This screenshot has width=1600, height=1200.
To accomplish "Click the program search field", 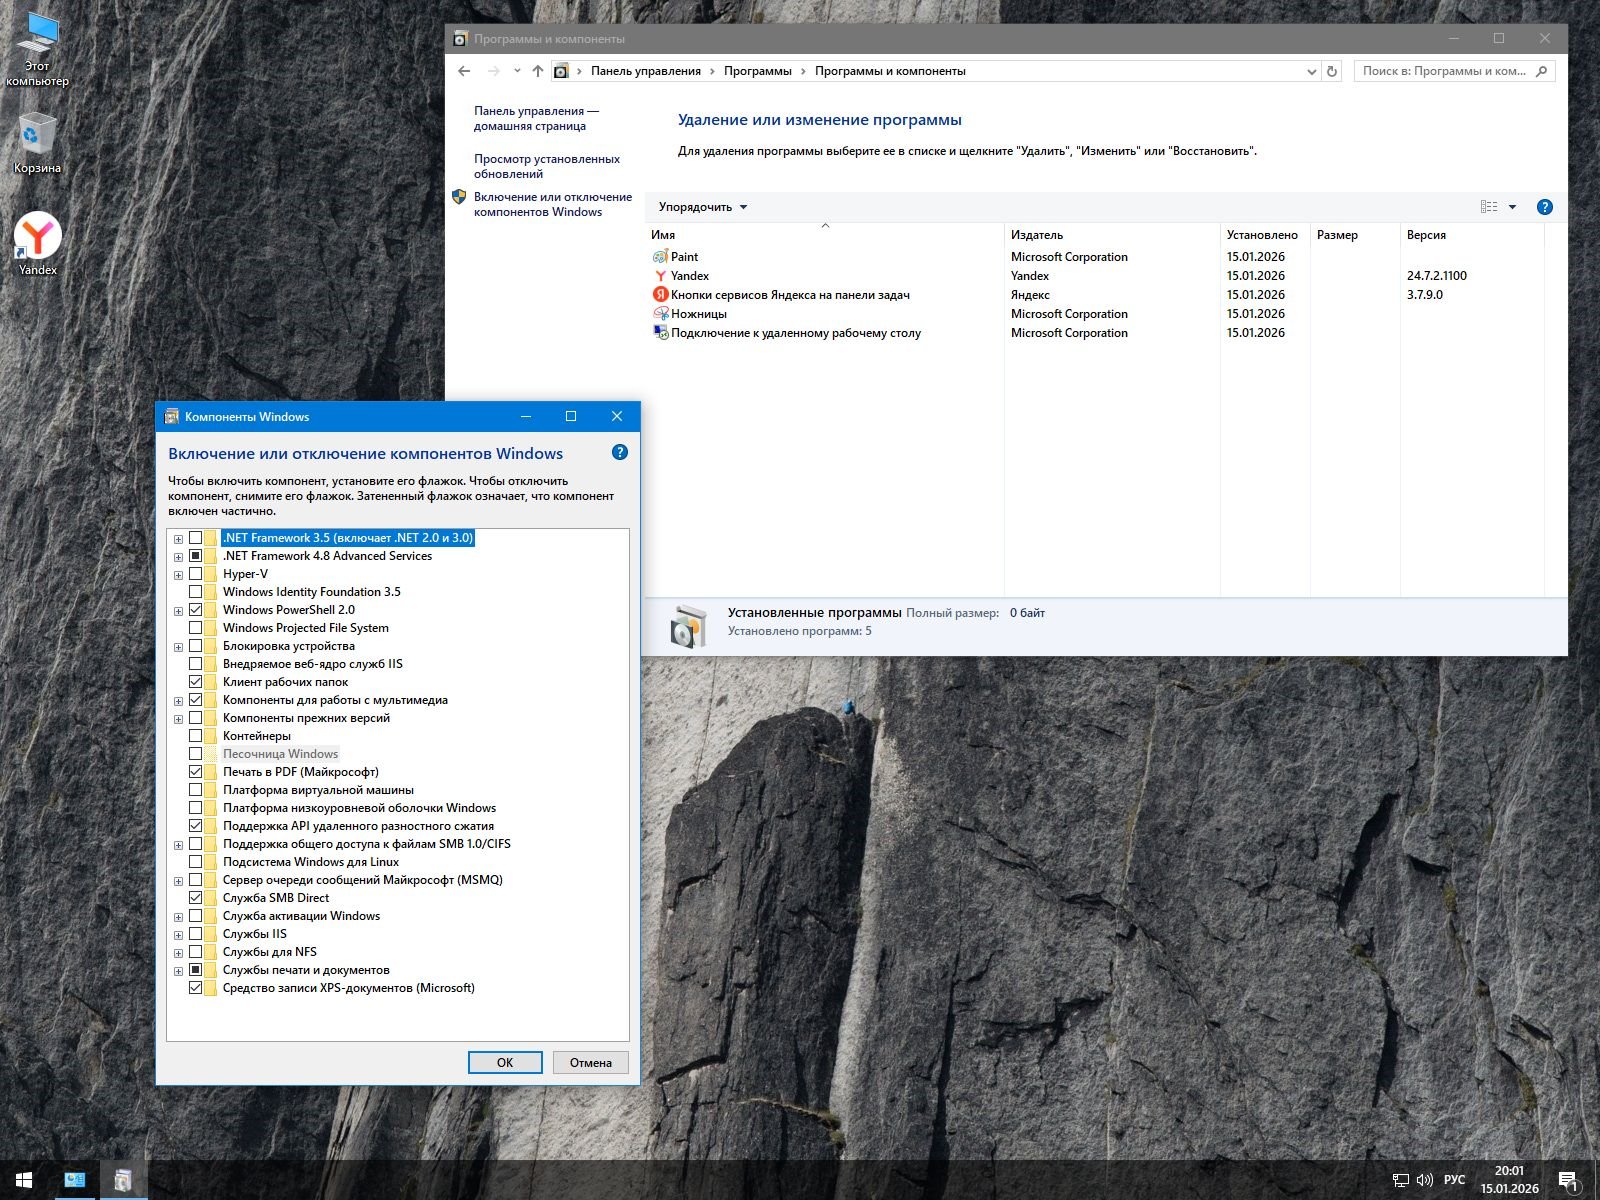I will coord(1445,71).
